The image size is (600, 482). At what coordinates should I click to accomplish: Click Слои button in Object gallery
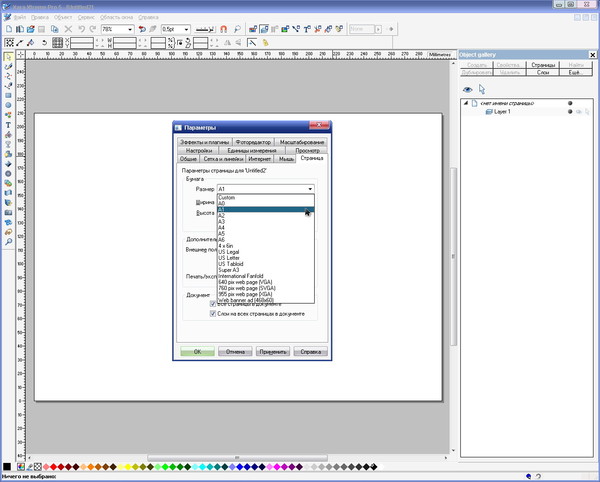pos(543,72)
